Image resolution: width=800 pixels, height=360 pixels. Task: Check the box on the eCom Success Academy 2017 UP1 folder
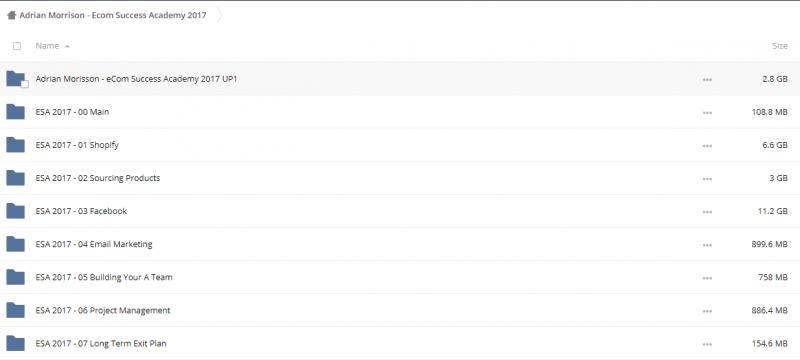[24, 85]
